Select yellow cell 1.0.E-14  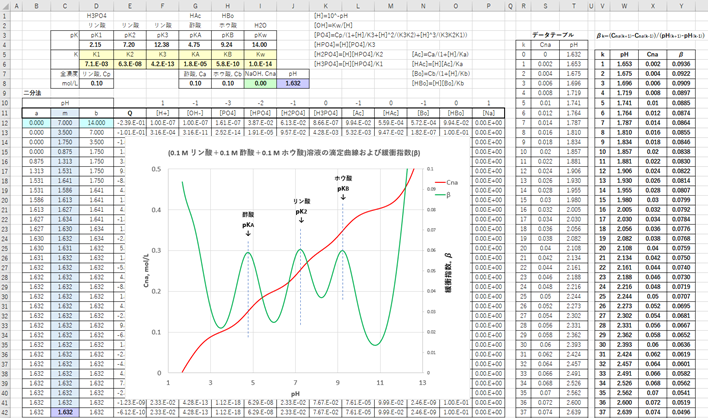coord(260,64)
